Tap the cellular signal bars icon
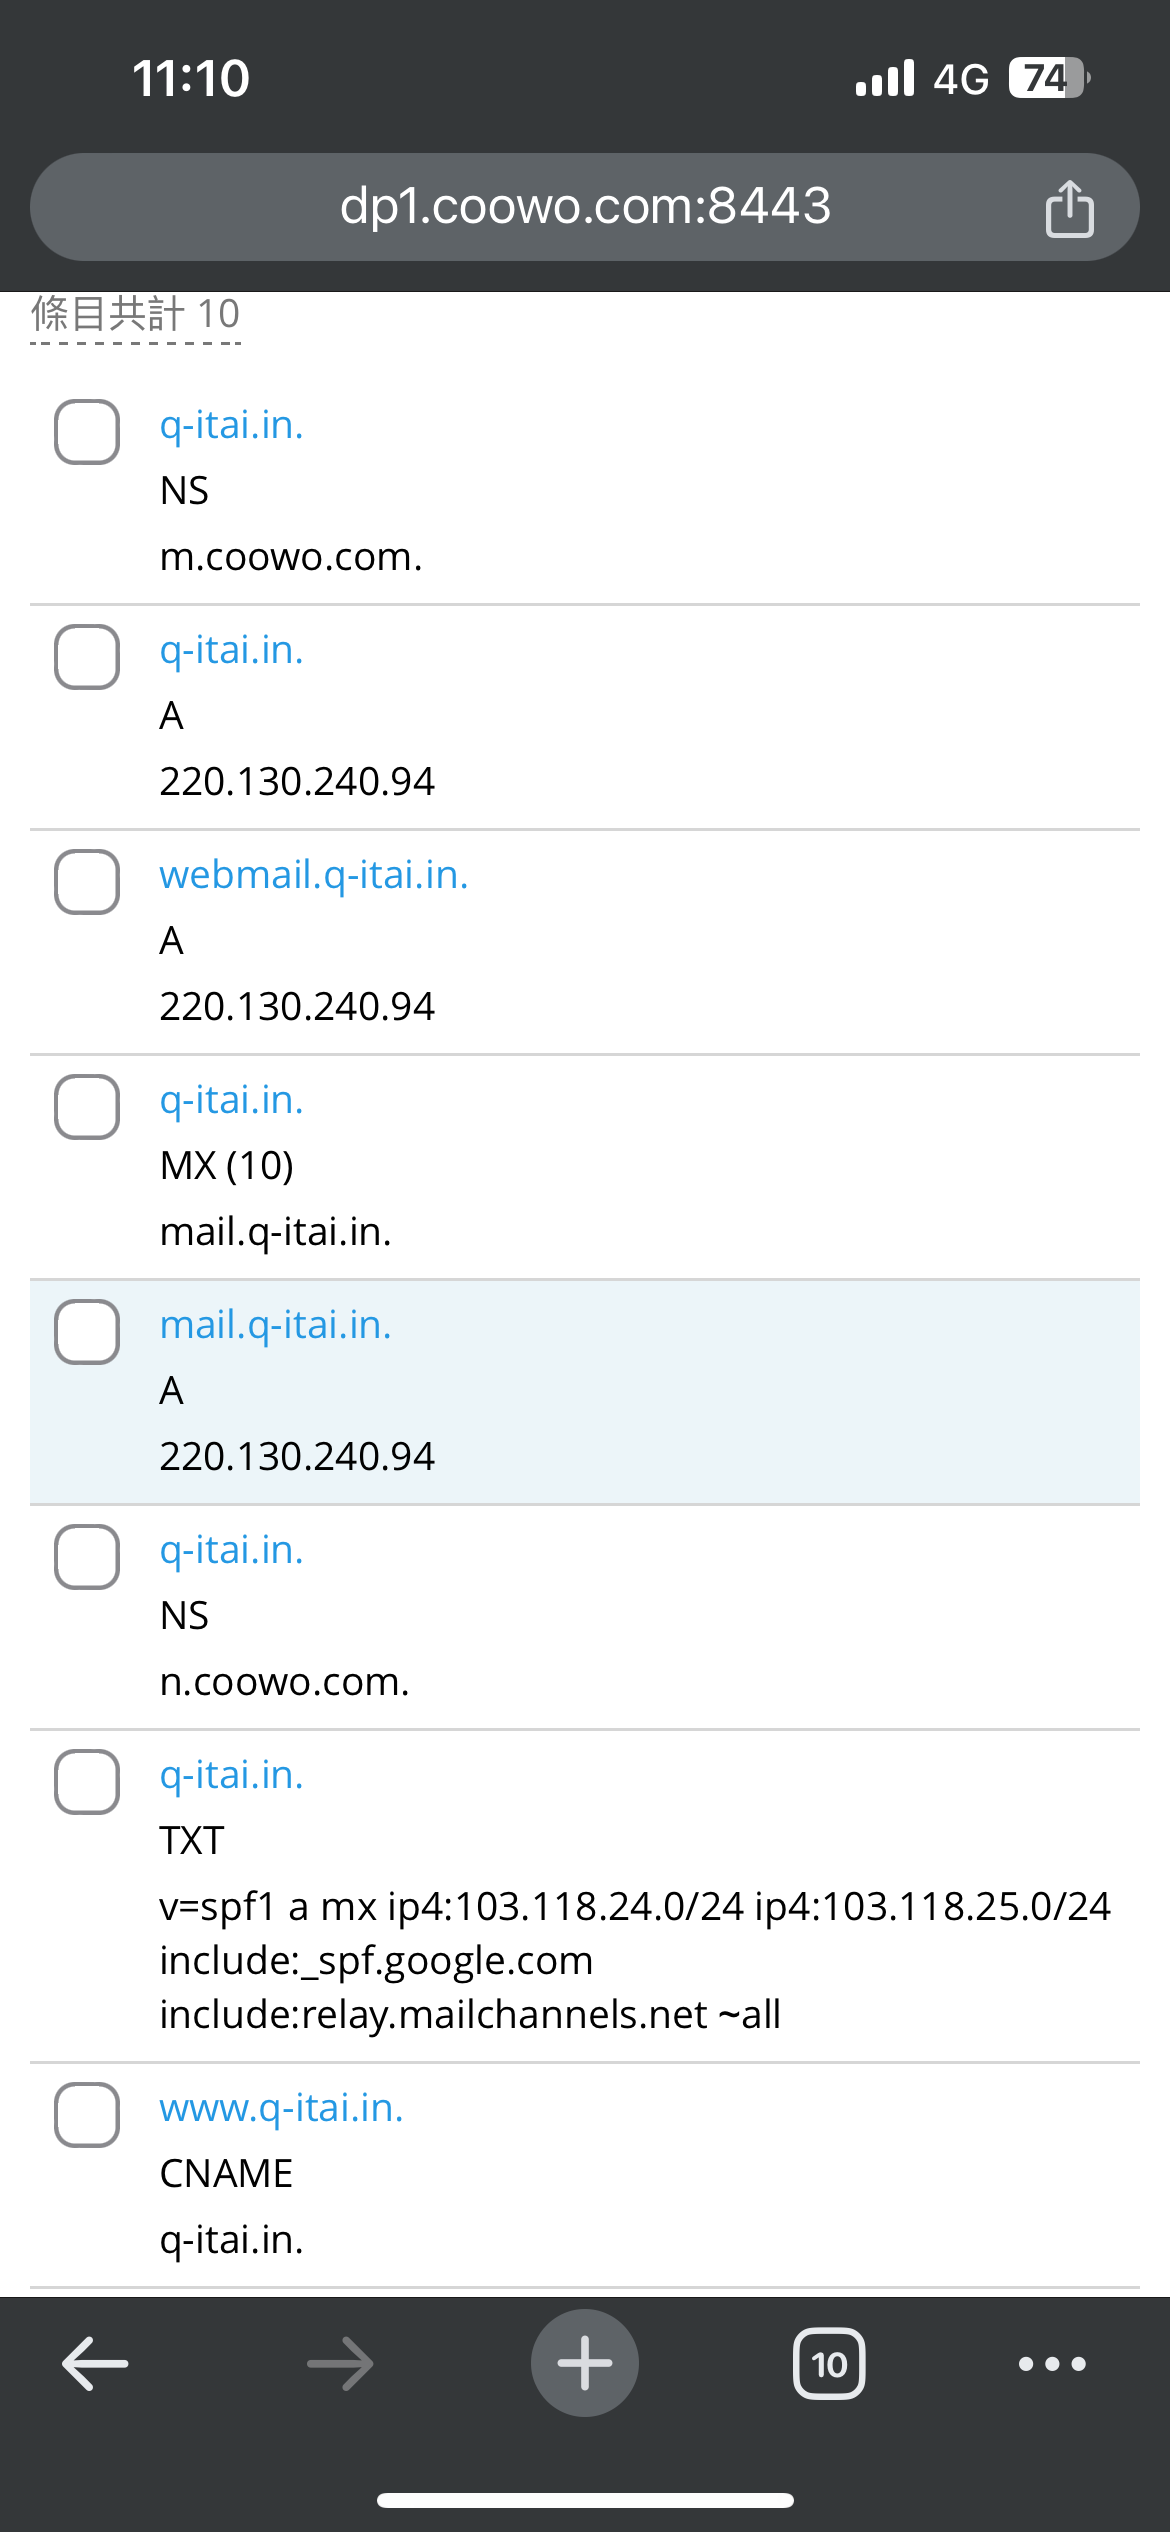 pos(885,78)
